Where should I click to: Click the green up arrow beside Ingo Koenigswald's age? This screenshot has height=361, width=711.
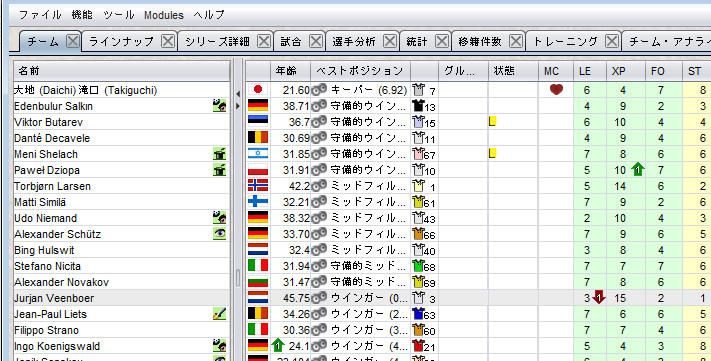click(278, 346)
